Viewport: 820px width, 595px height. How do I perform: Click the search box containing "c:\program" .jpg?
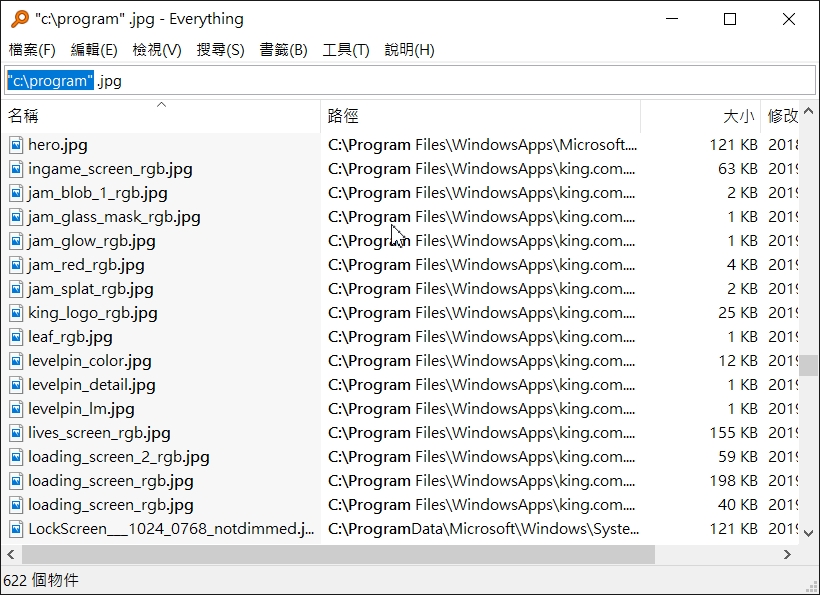pyautogui.click(x=410, y=81)
